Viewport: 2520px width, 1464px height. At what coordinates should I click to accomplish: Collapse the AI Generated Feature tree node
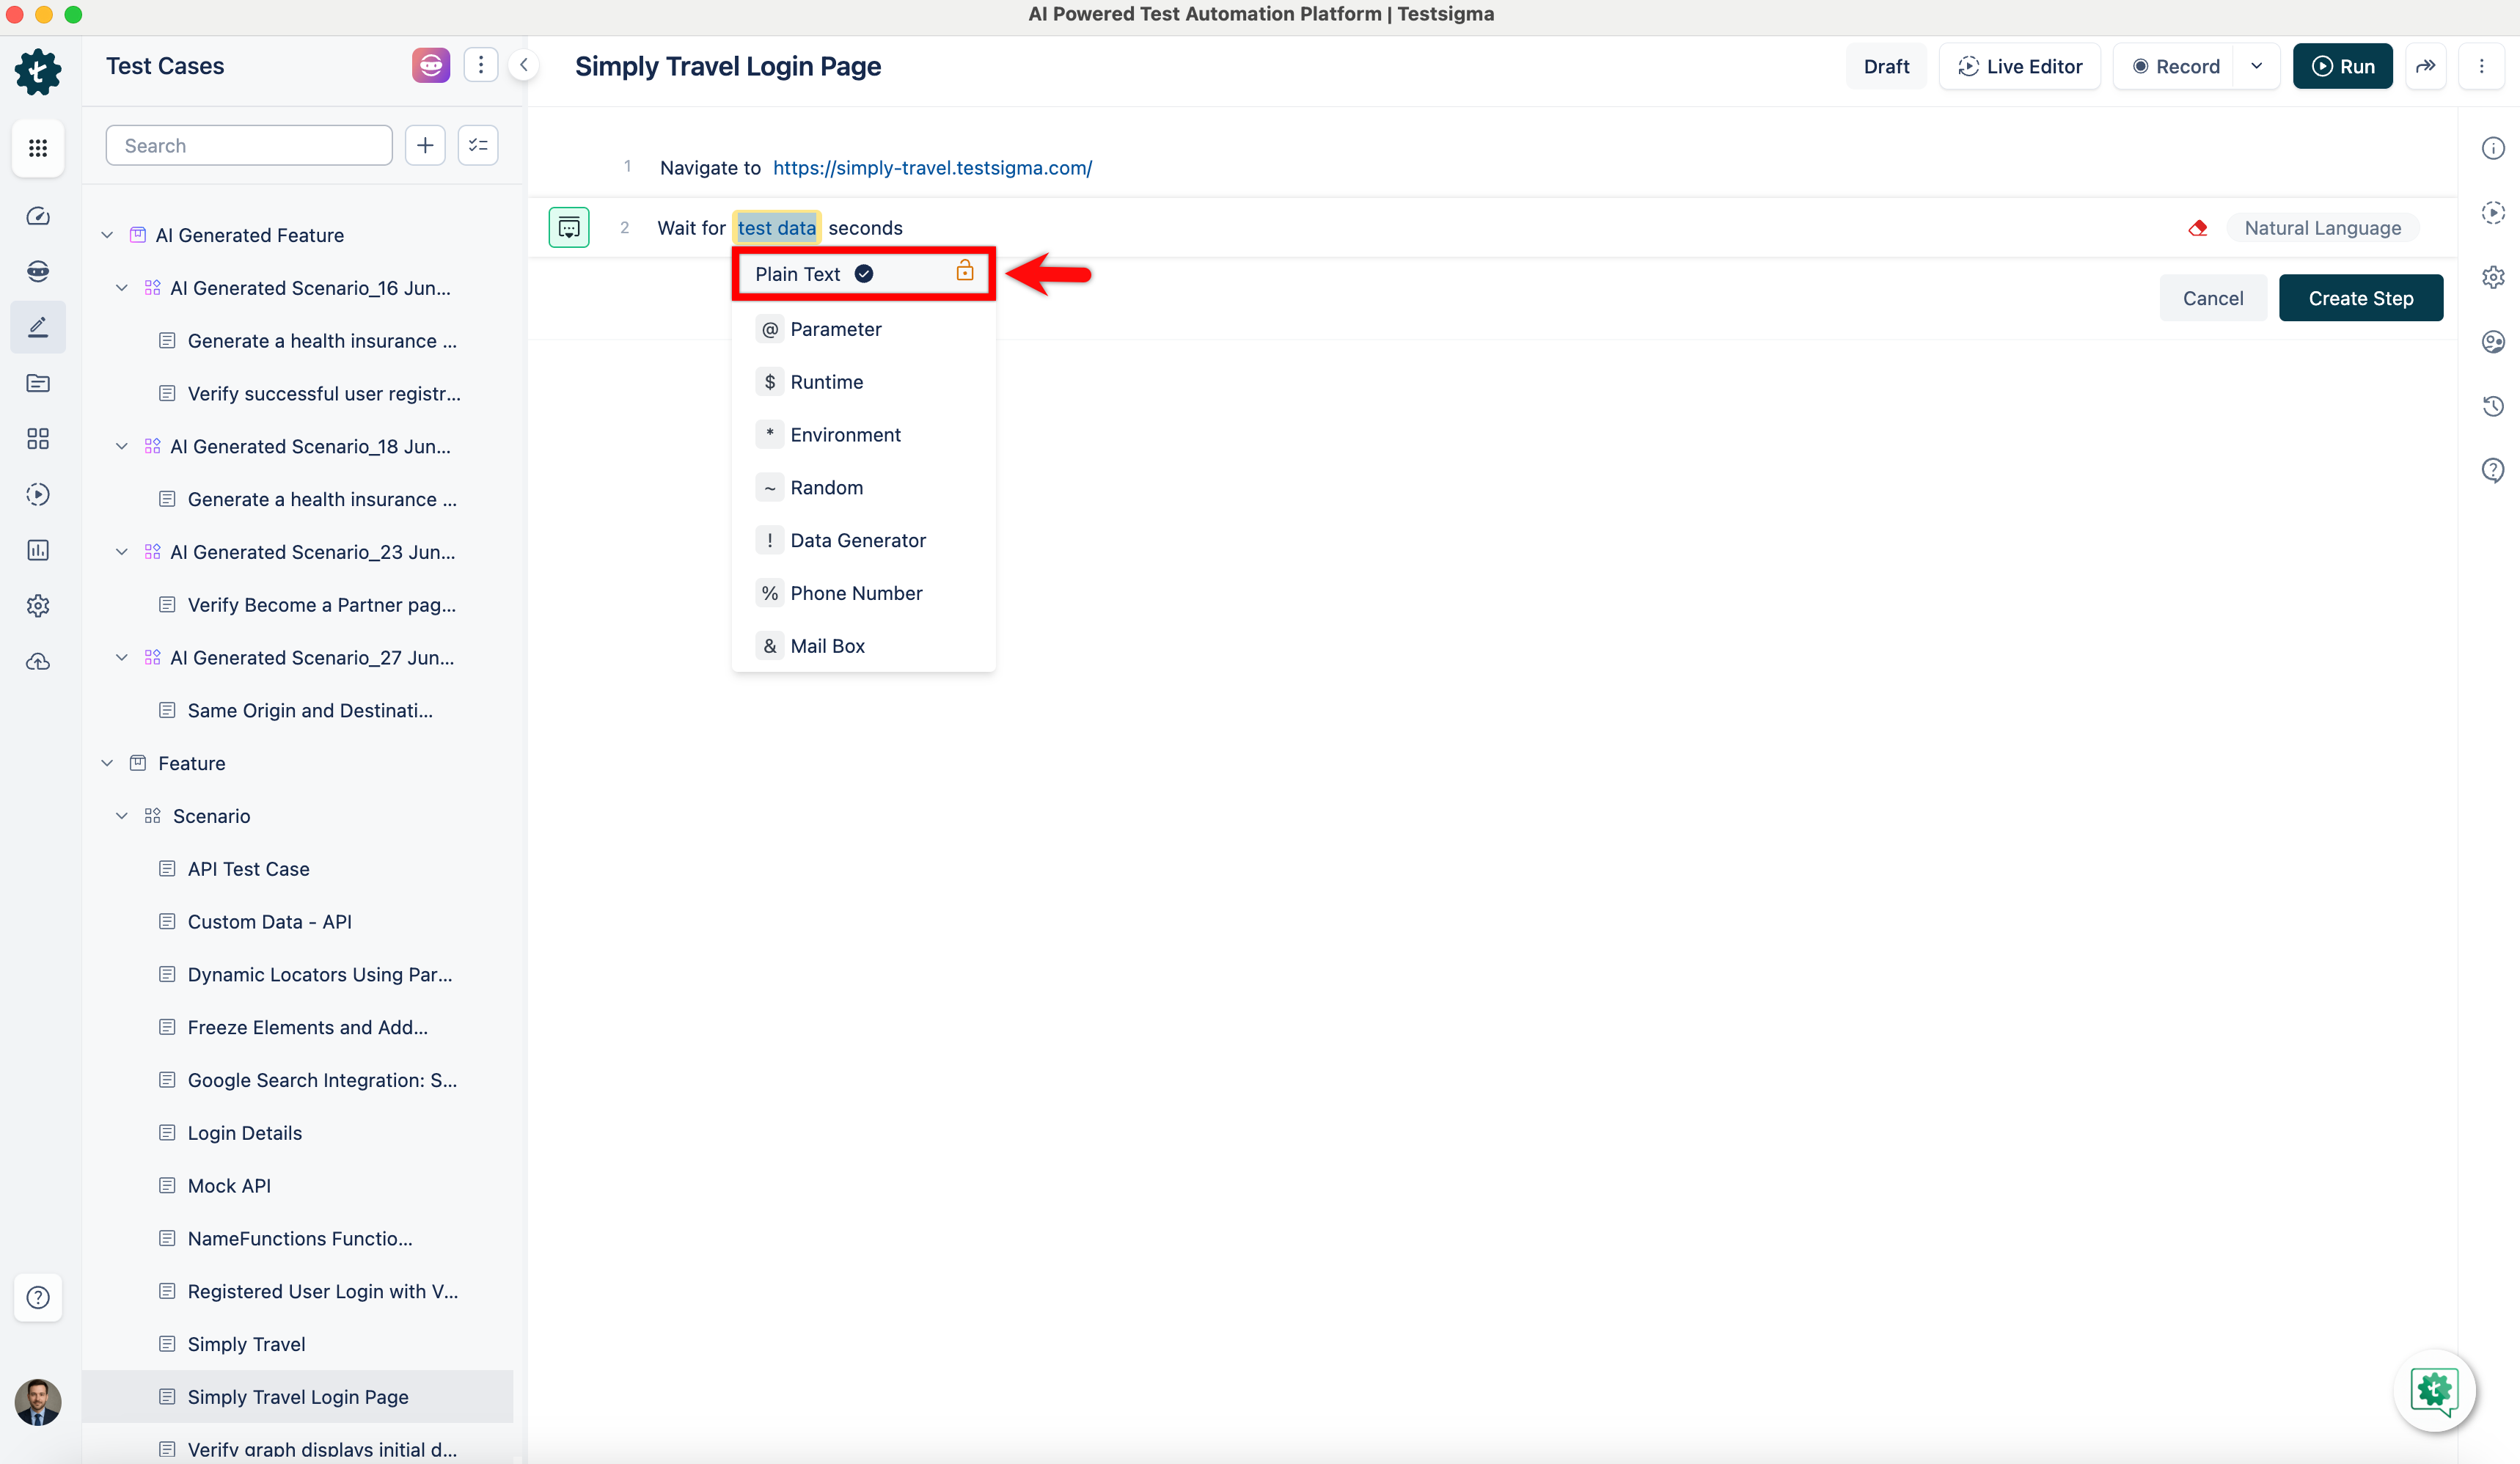click(107, 235)
